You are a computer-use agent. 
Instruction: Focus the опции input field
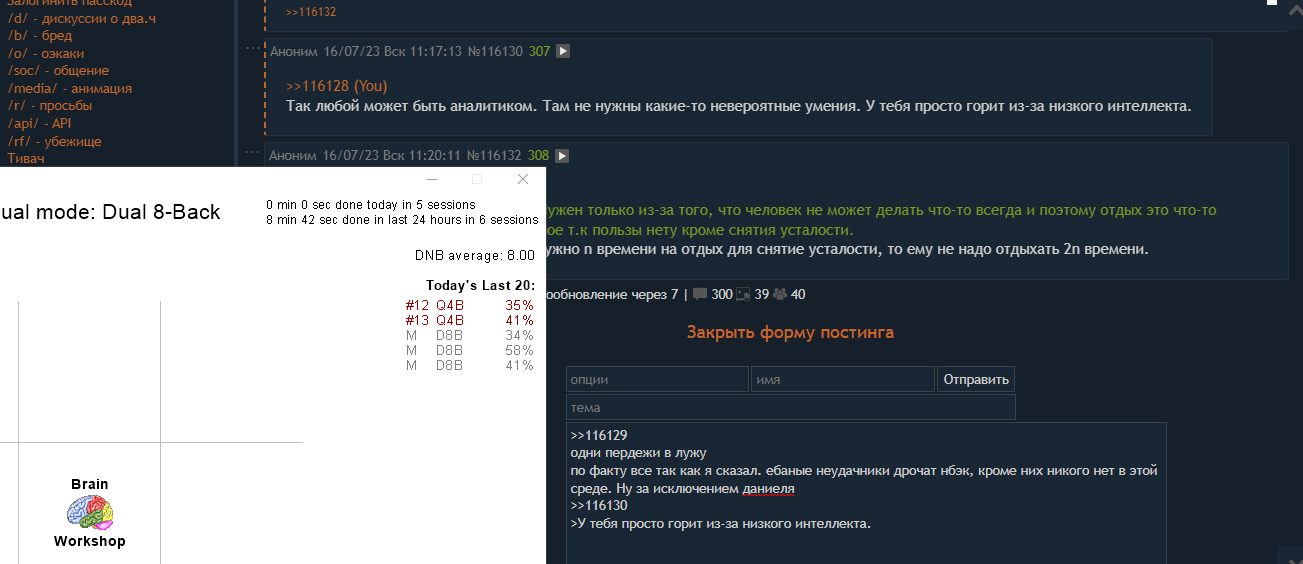click(657, 379)
